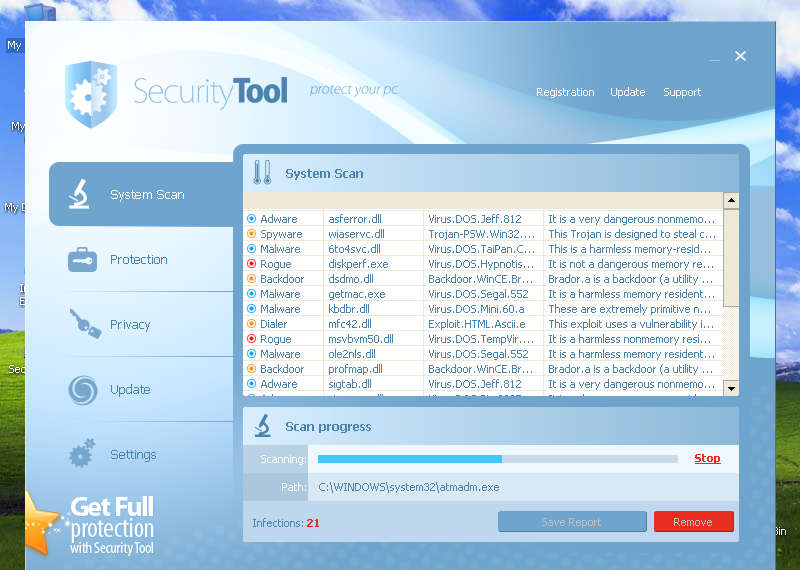
Task: Select the wiaservc.dll file name
Action: (356, 234)
